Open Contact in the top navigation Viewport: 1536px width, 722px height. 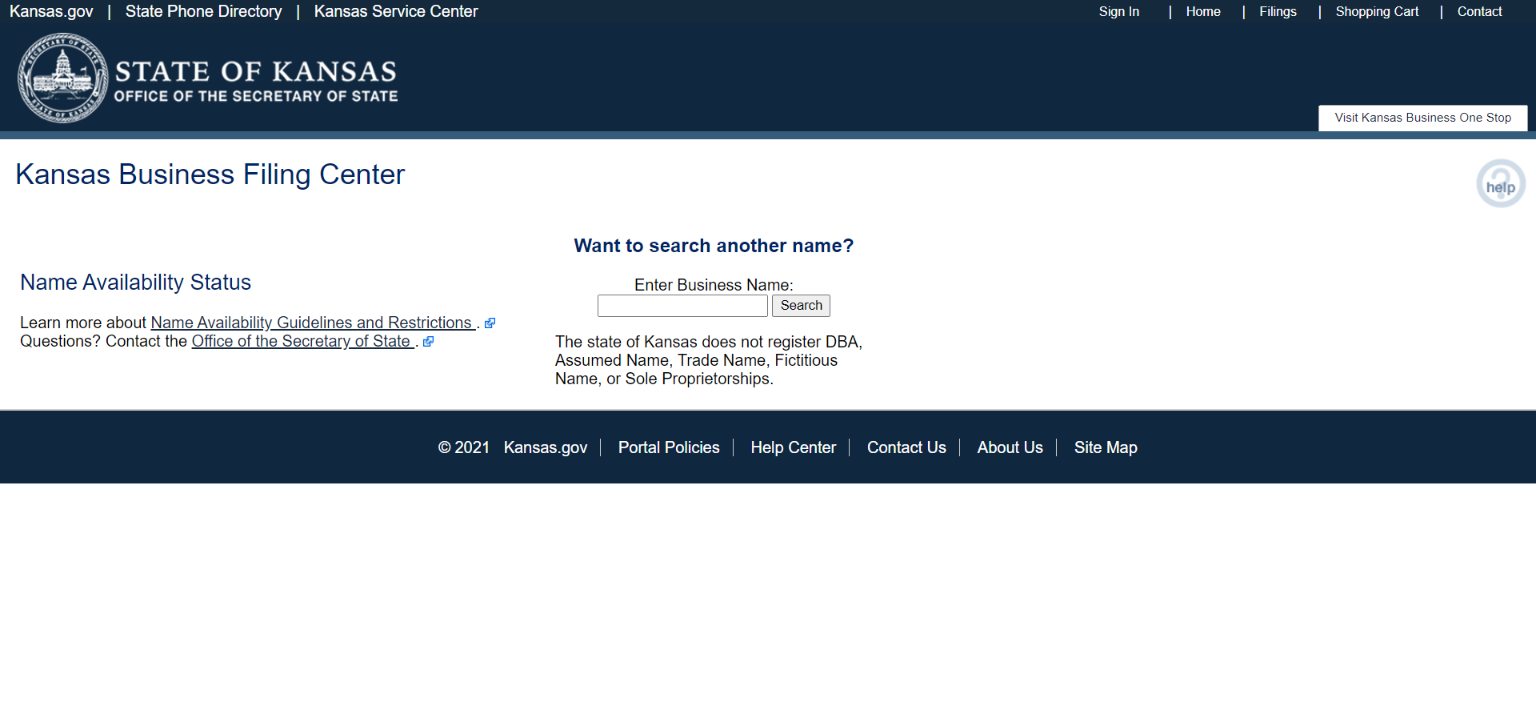1480,12
